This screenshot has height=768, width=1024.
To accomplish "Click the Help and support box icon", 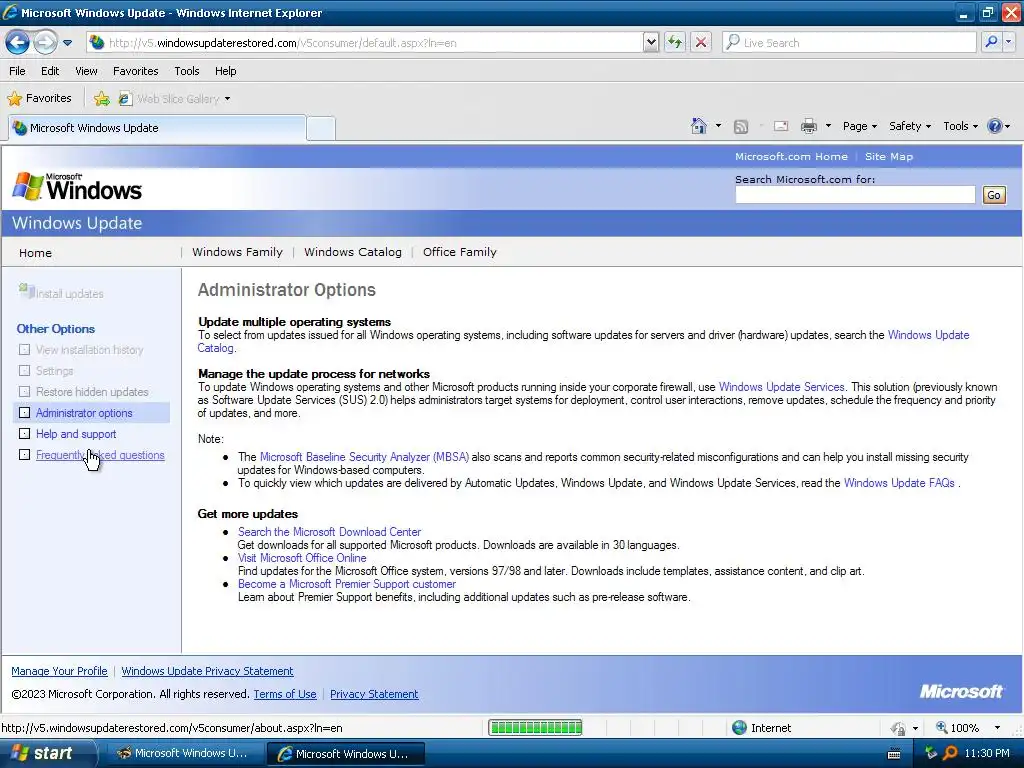I will [x=24, y=434].
